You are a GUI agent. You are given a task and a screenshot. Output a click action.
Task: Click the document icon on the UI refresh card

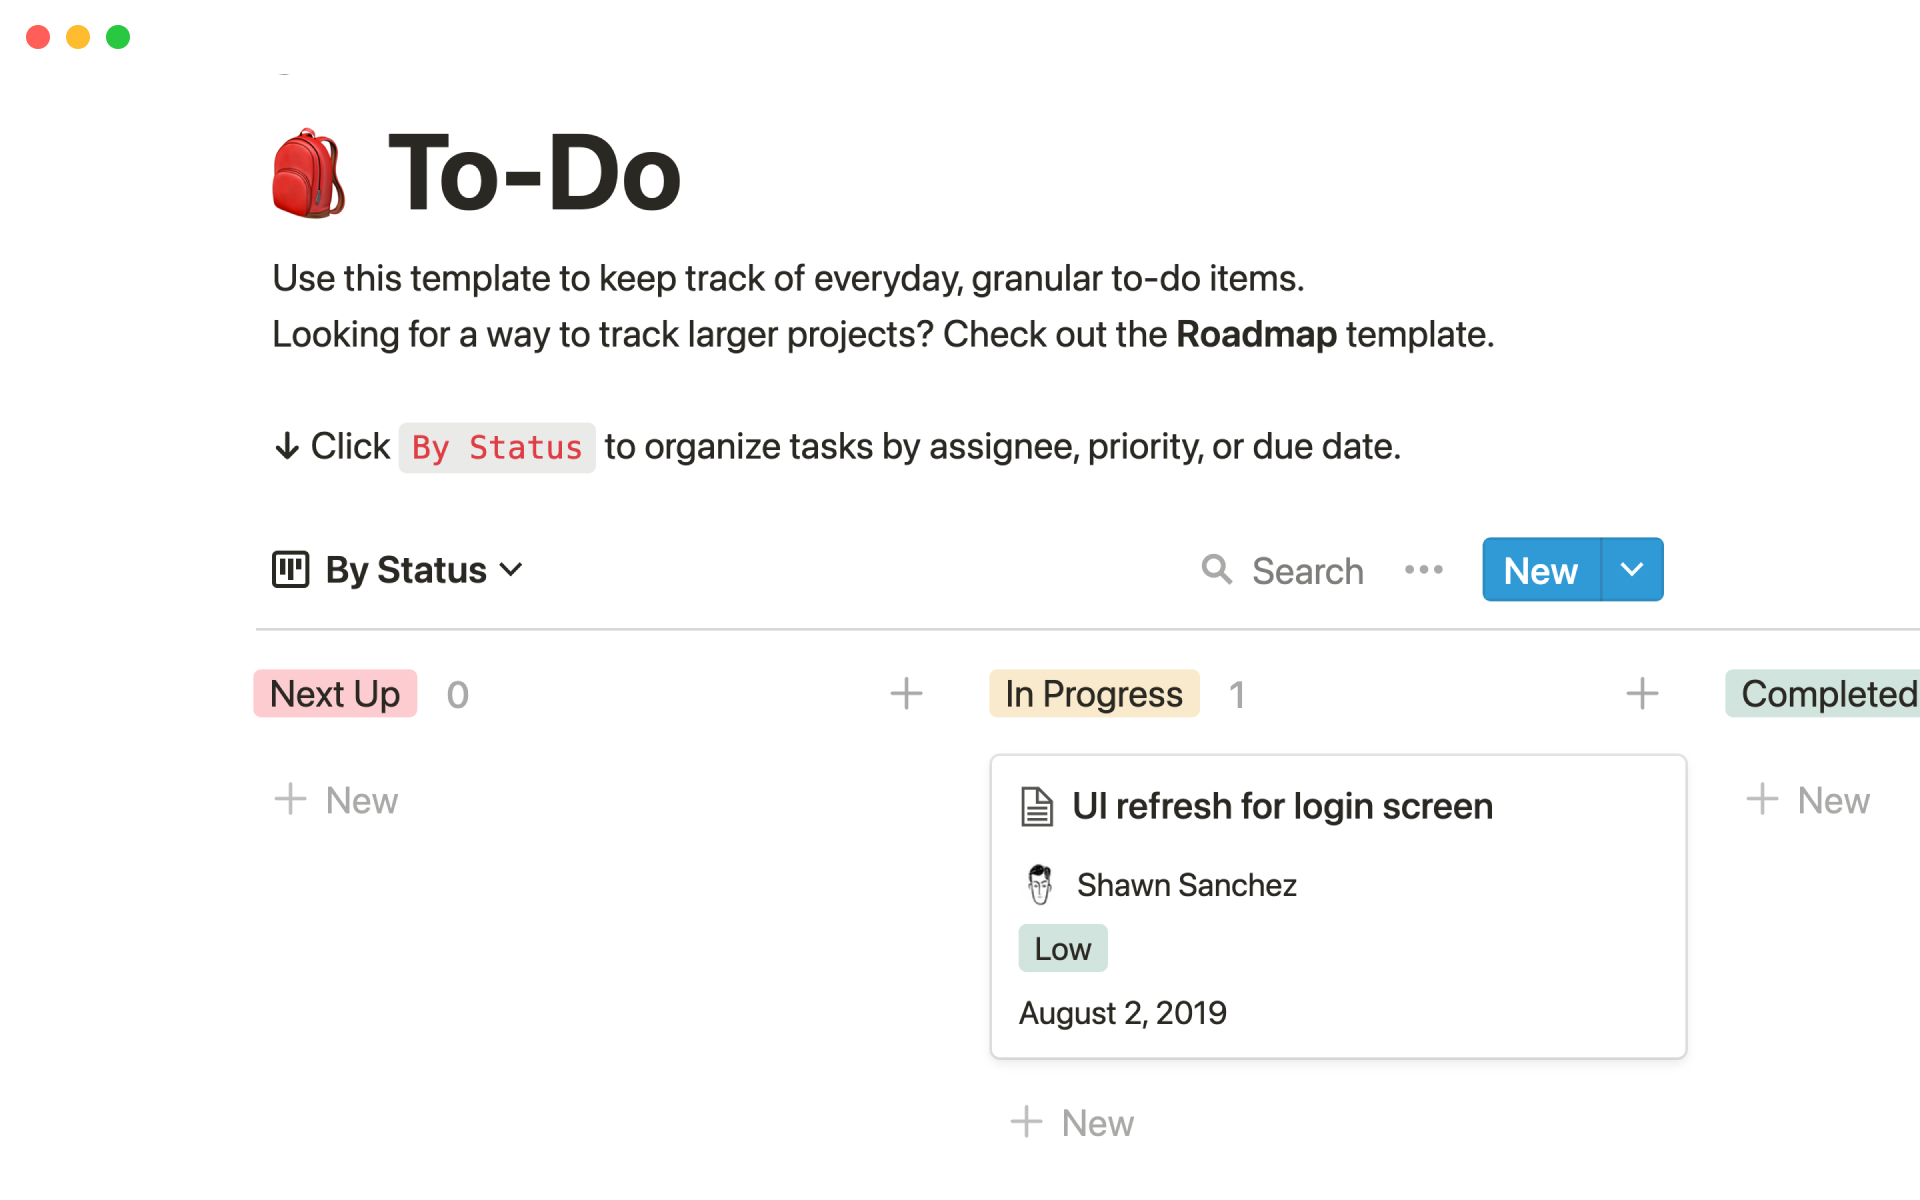coord(1037,805)
